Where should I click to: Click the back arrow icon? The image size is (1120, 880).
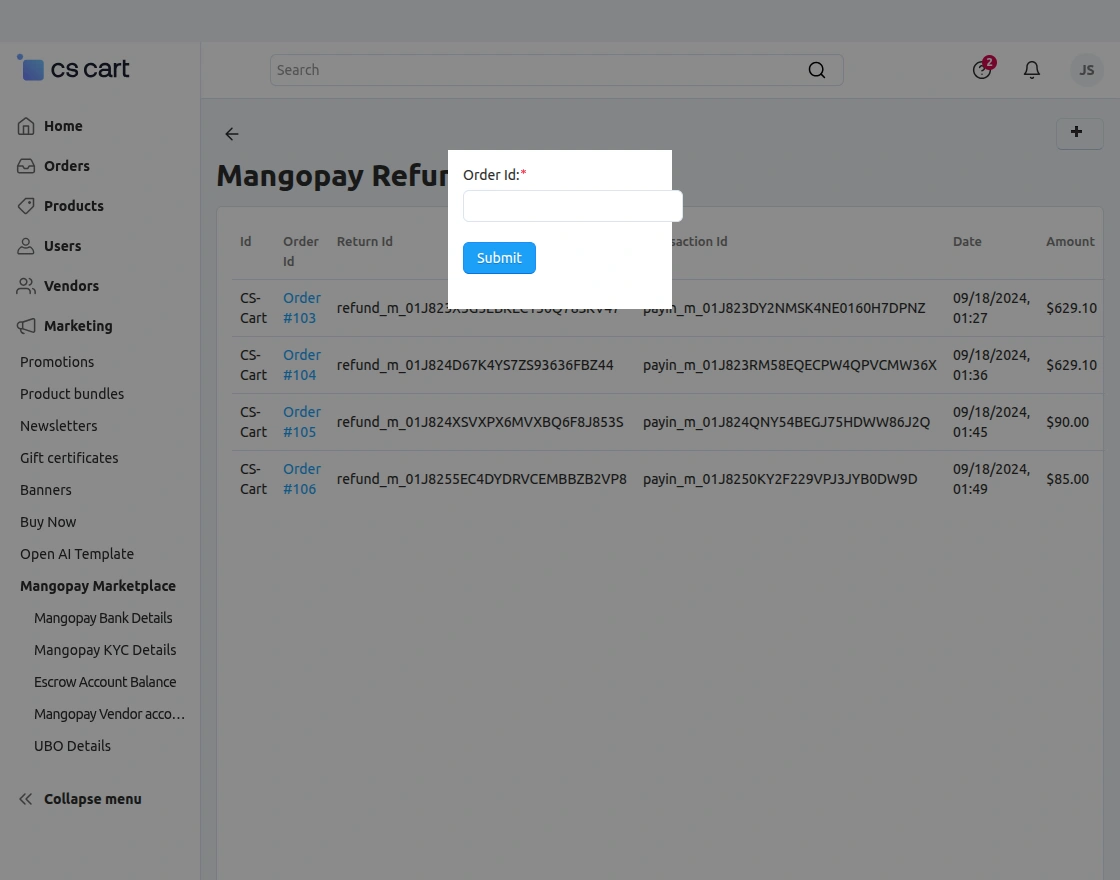(x=231, y=134)
